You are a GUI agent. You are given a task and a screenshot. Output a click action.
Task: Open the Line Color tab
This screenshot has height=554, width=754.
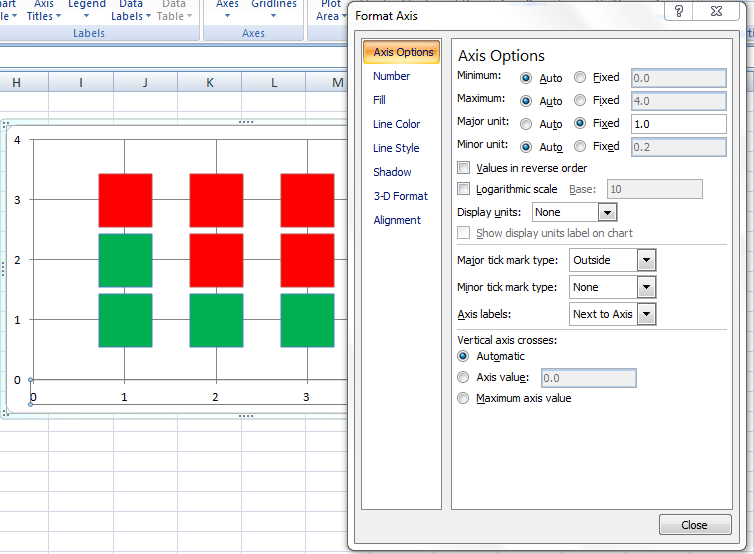396,124
